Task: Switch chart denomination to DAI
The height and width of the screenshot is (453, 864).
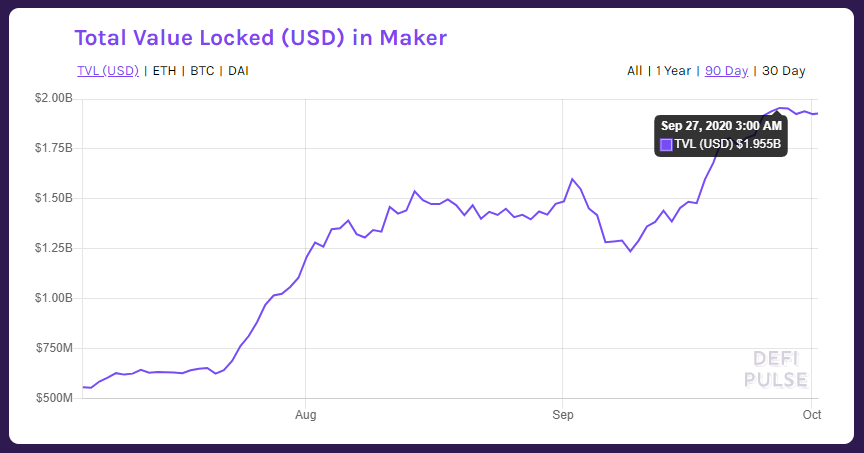Action: click(238, 71)
